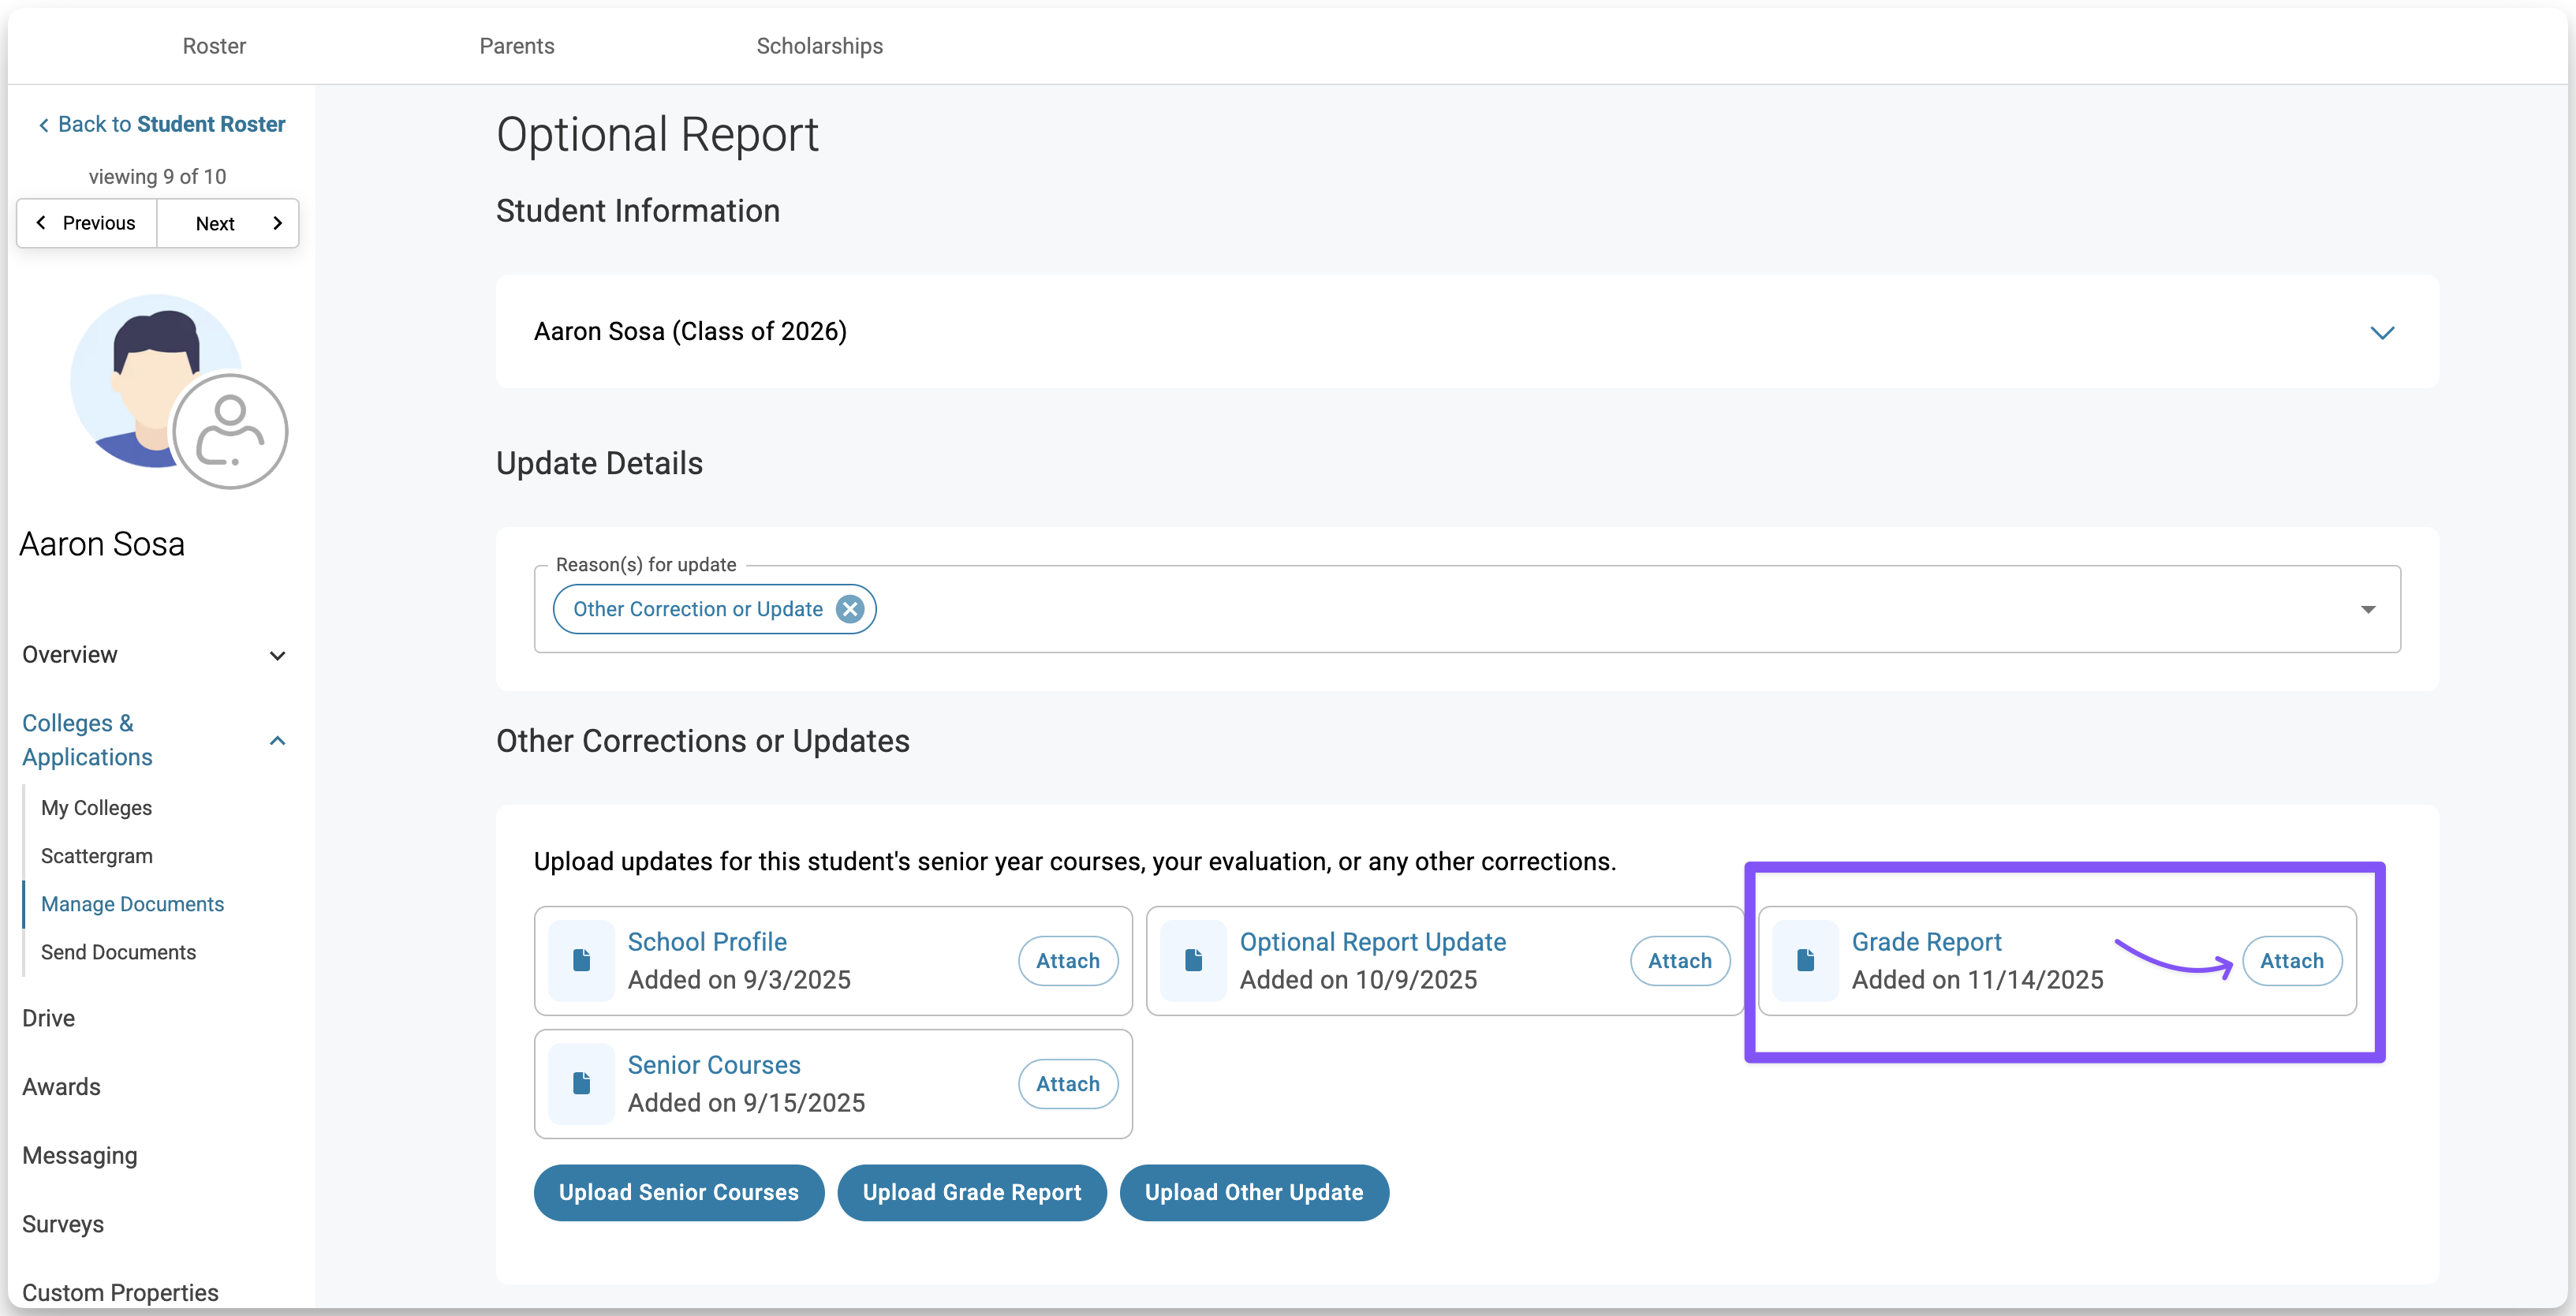Image resolution: width=2576 pixels, height=1316 pixels.
Task: Click the School Profile document icon
Action: pyautogui.click(x=581, y=960)
